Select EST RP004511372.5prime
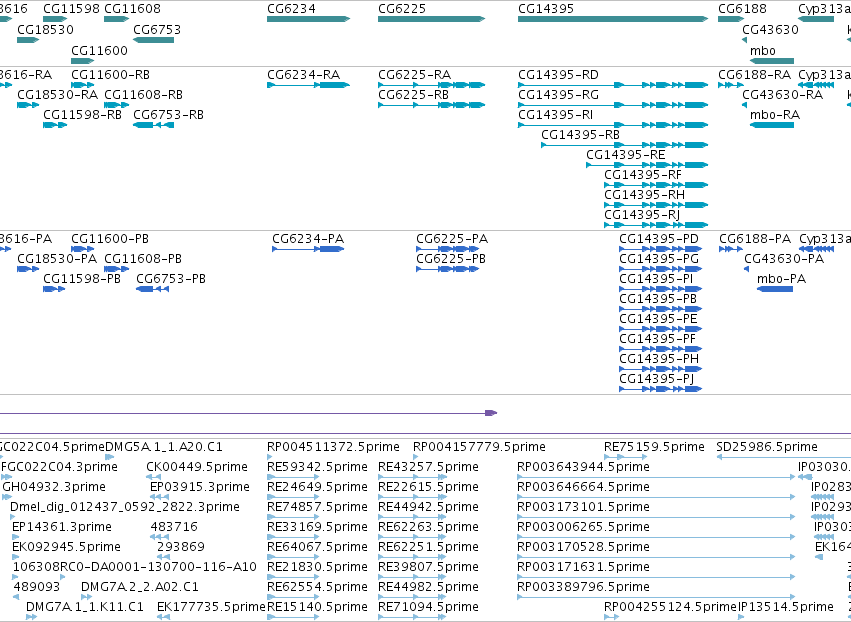The width and height of the screenshot is (851, 622). click(271, 457)
